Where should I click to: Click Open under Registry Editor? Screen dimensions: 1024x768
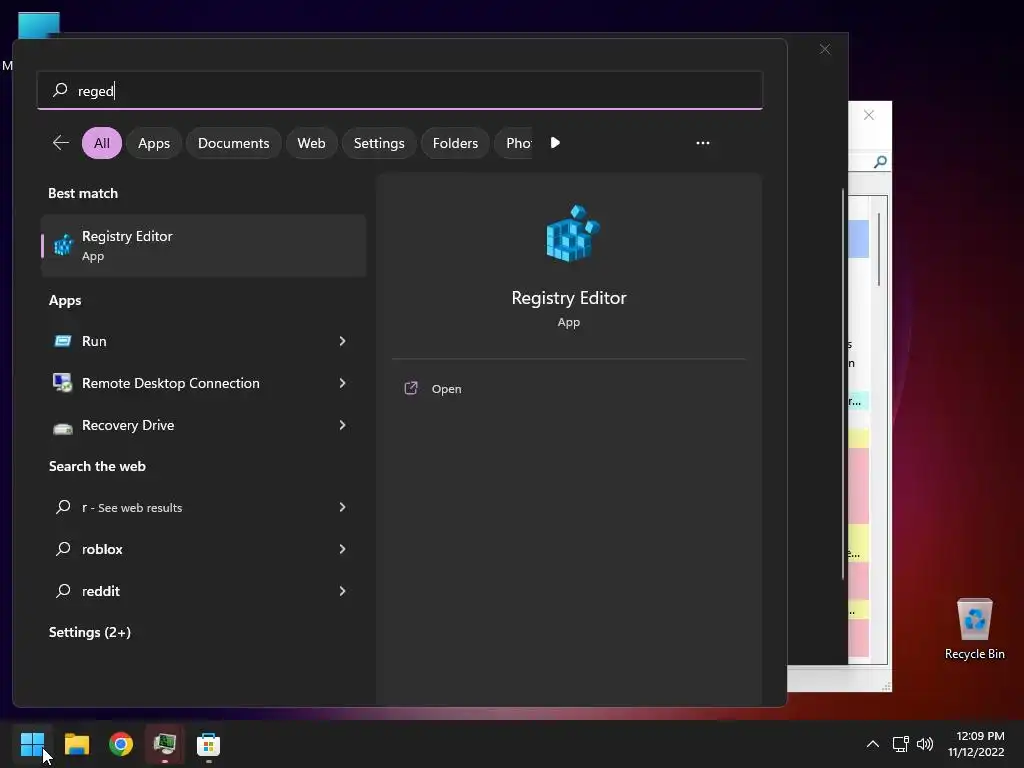tap(446, 389)
